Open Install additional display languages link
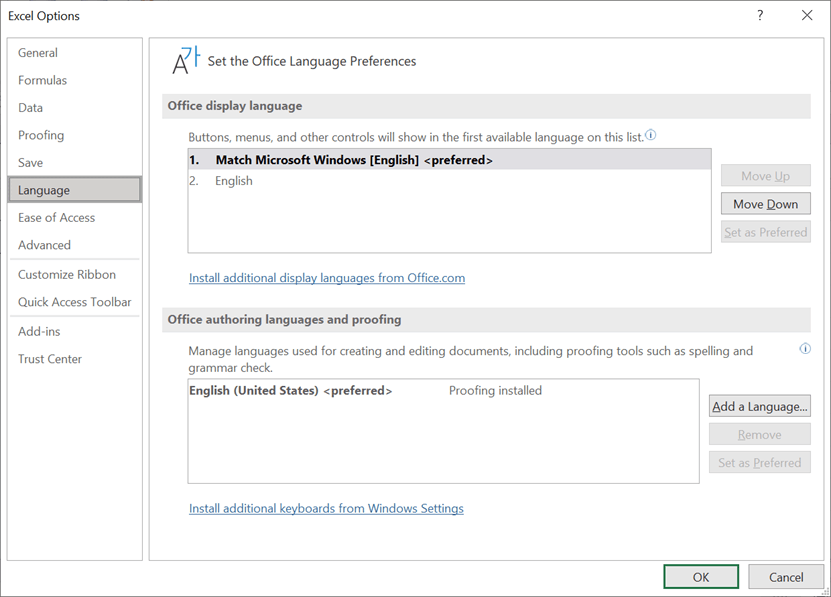This screenshot has height=597, width=831. pos(327,278)
